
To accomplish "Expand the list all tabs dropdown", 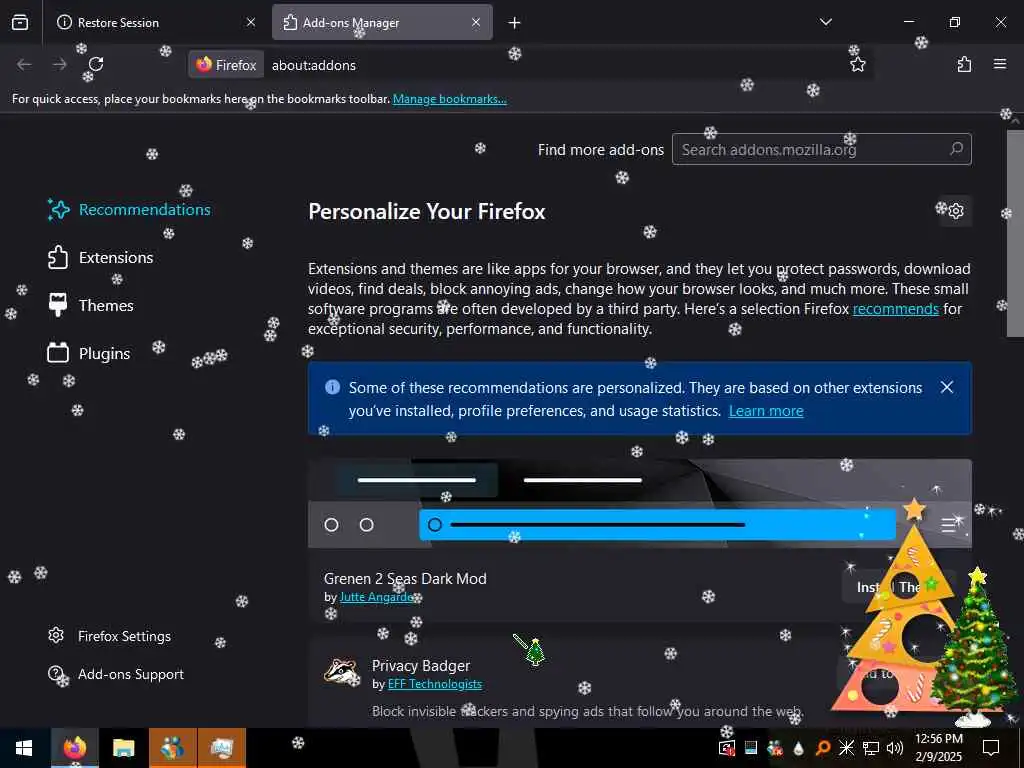I will tap(825, 22).
